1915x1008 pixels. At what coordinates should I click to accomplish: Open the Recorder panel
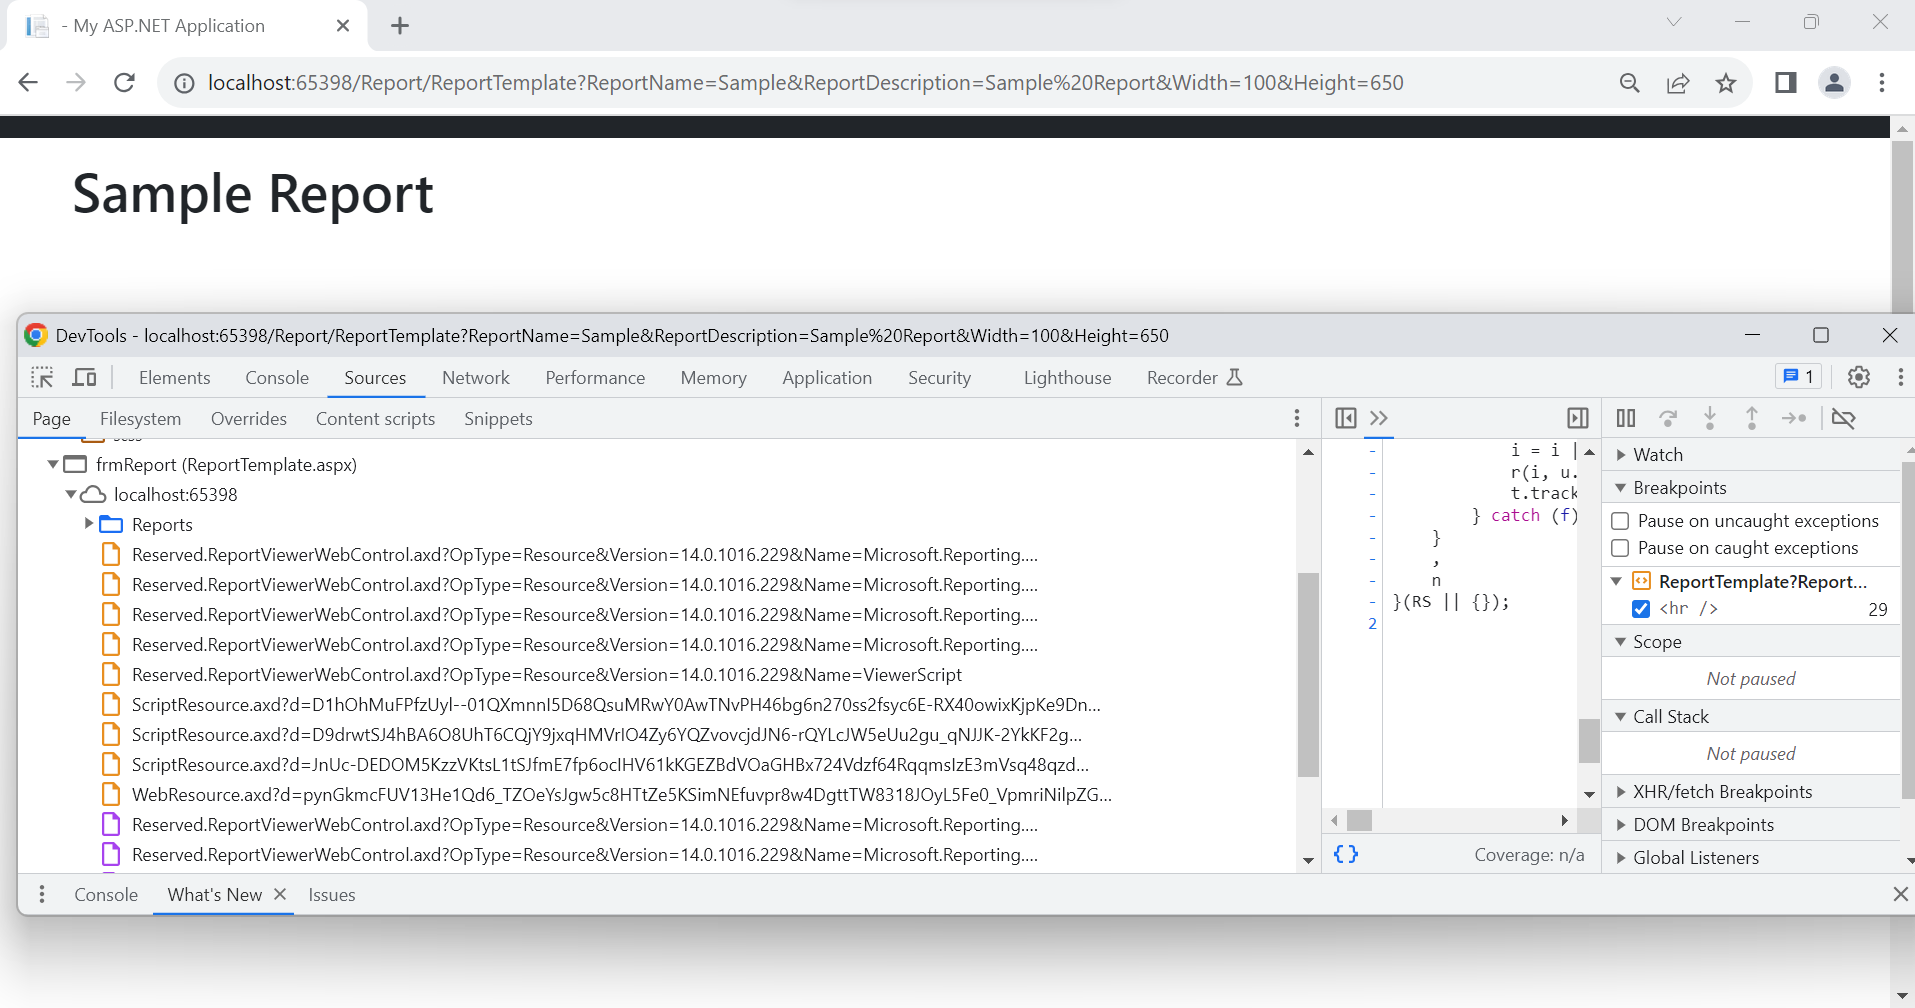tap(1194, 378)
